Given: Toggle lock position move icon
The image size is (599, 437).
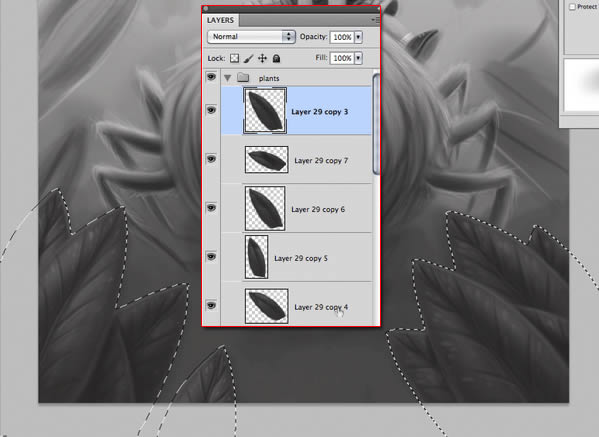Looking at the screenshot, I should [x=262, y=58].
